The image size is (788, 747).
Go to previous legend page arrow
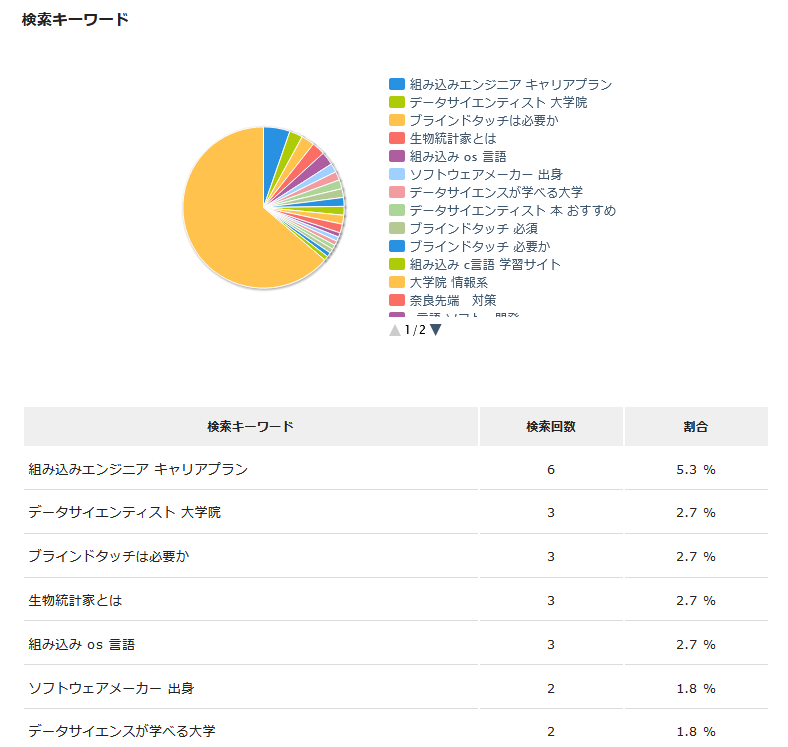pyautogui.click(x=395, y=330)
